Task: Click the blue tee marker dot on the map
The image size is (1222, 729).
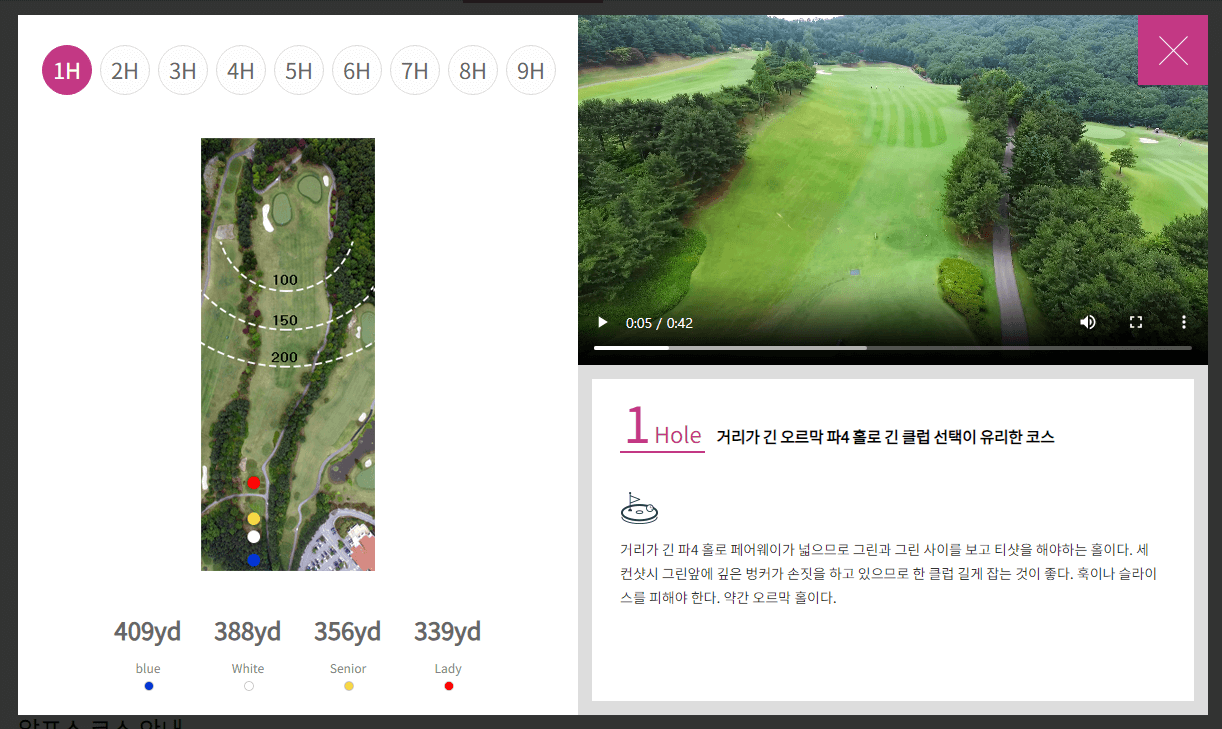Action: pos(253,560)
